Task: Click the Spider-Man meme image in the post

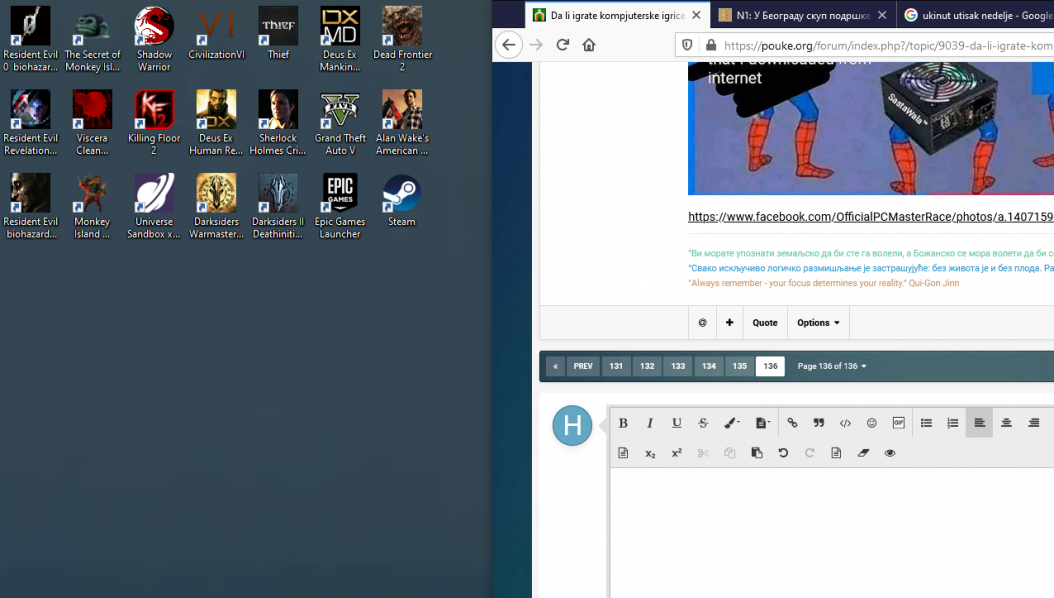Action: point(870,128)
